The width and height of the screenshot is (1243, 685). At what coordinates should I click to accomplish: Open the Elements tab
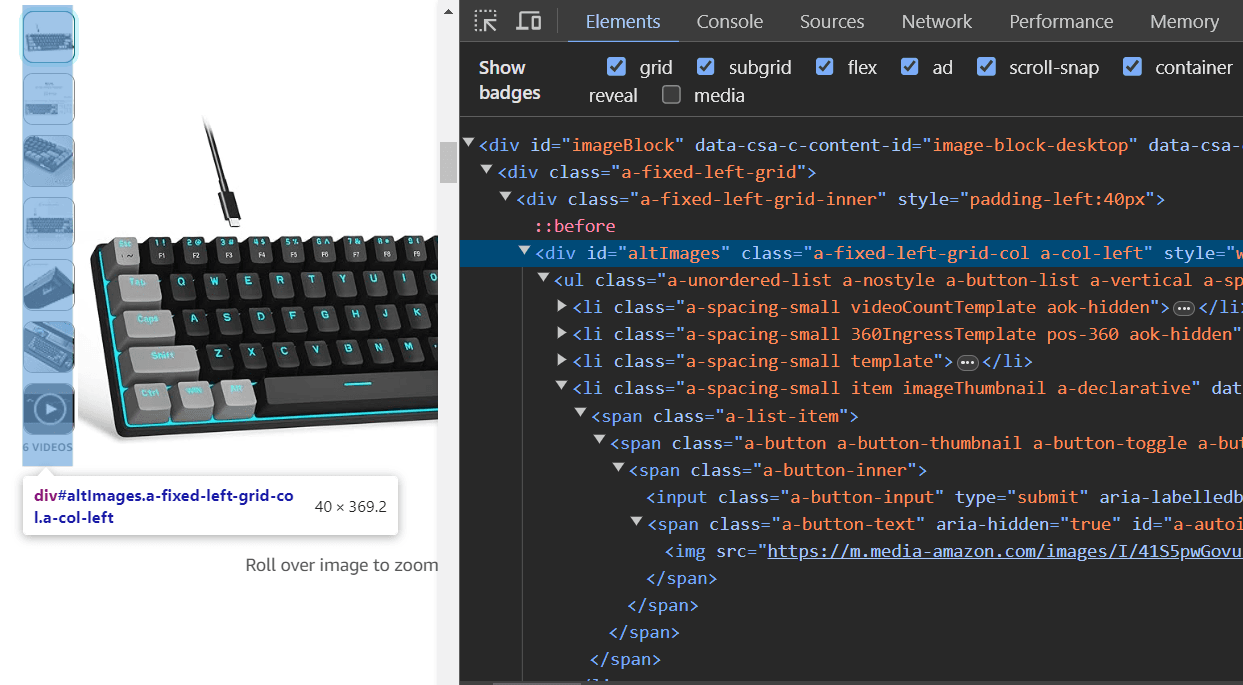coord(623,21)
